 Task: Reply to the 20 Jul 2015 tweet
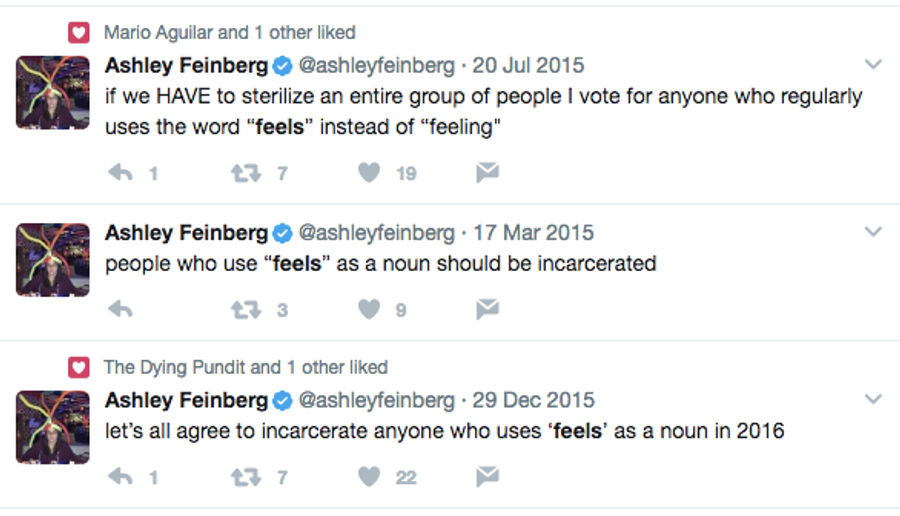click(121, 172)
